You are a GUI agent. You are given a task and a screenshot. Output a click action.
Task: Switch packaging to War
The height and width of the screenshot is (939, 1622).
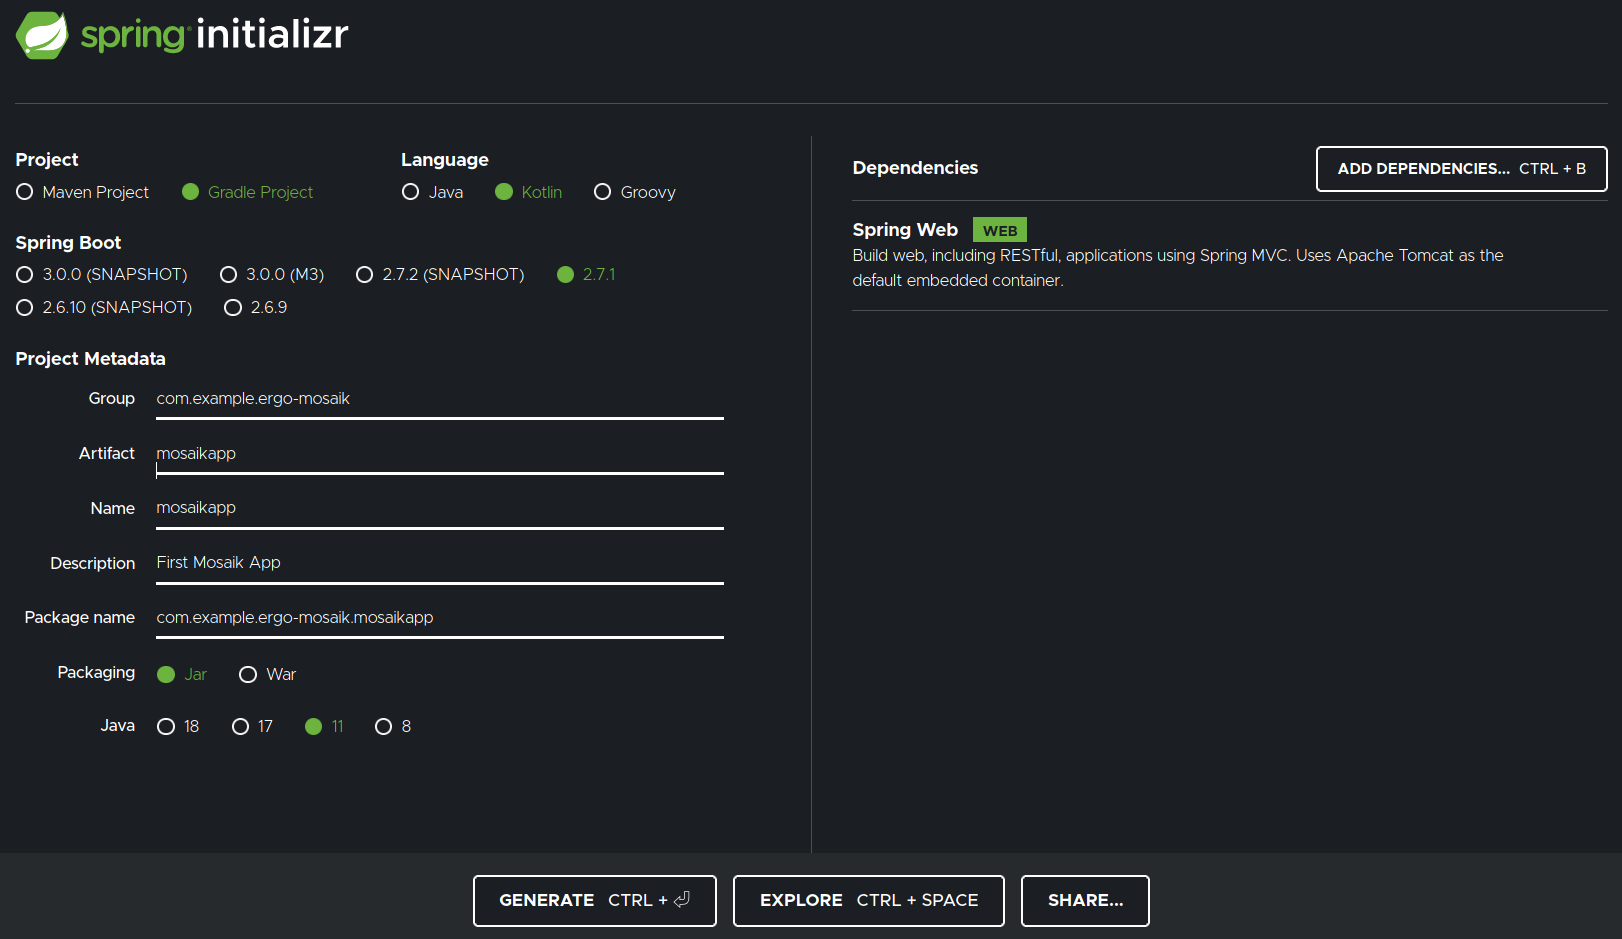[x=248, y=674]
